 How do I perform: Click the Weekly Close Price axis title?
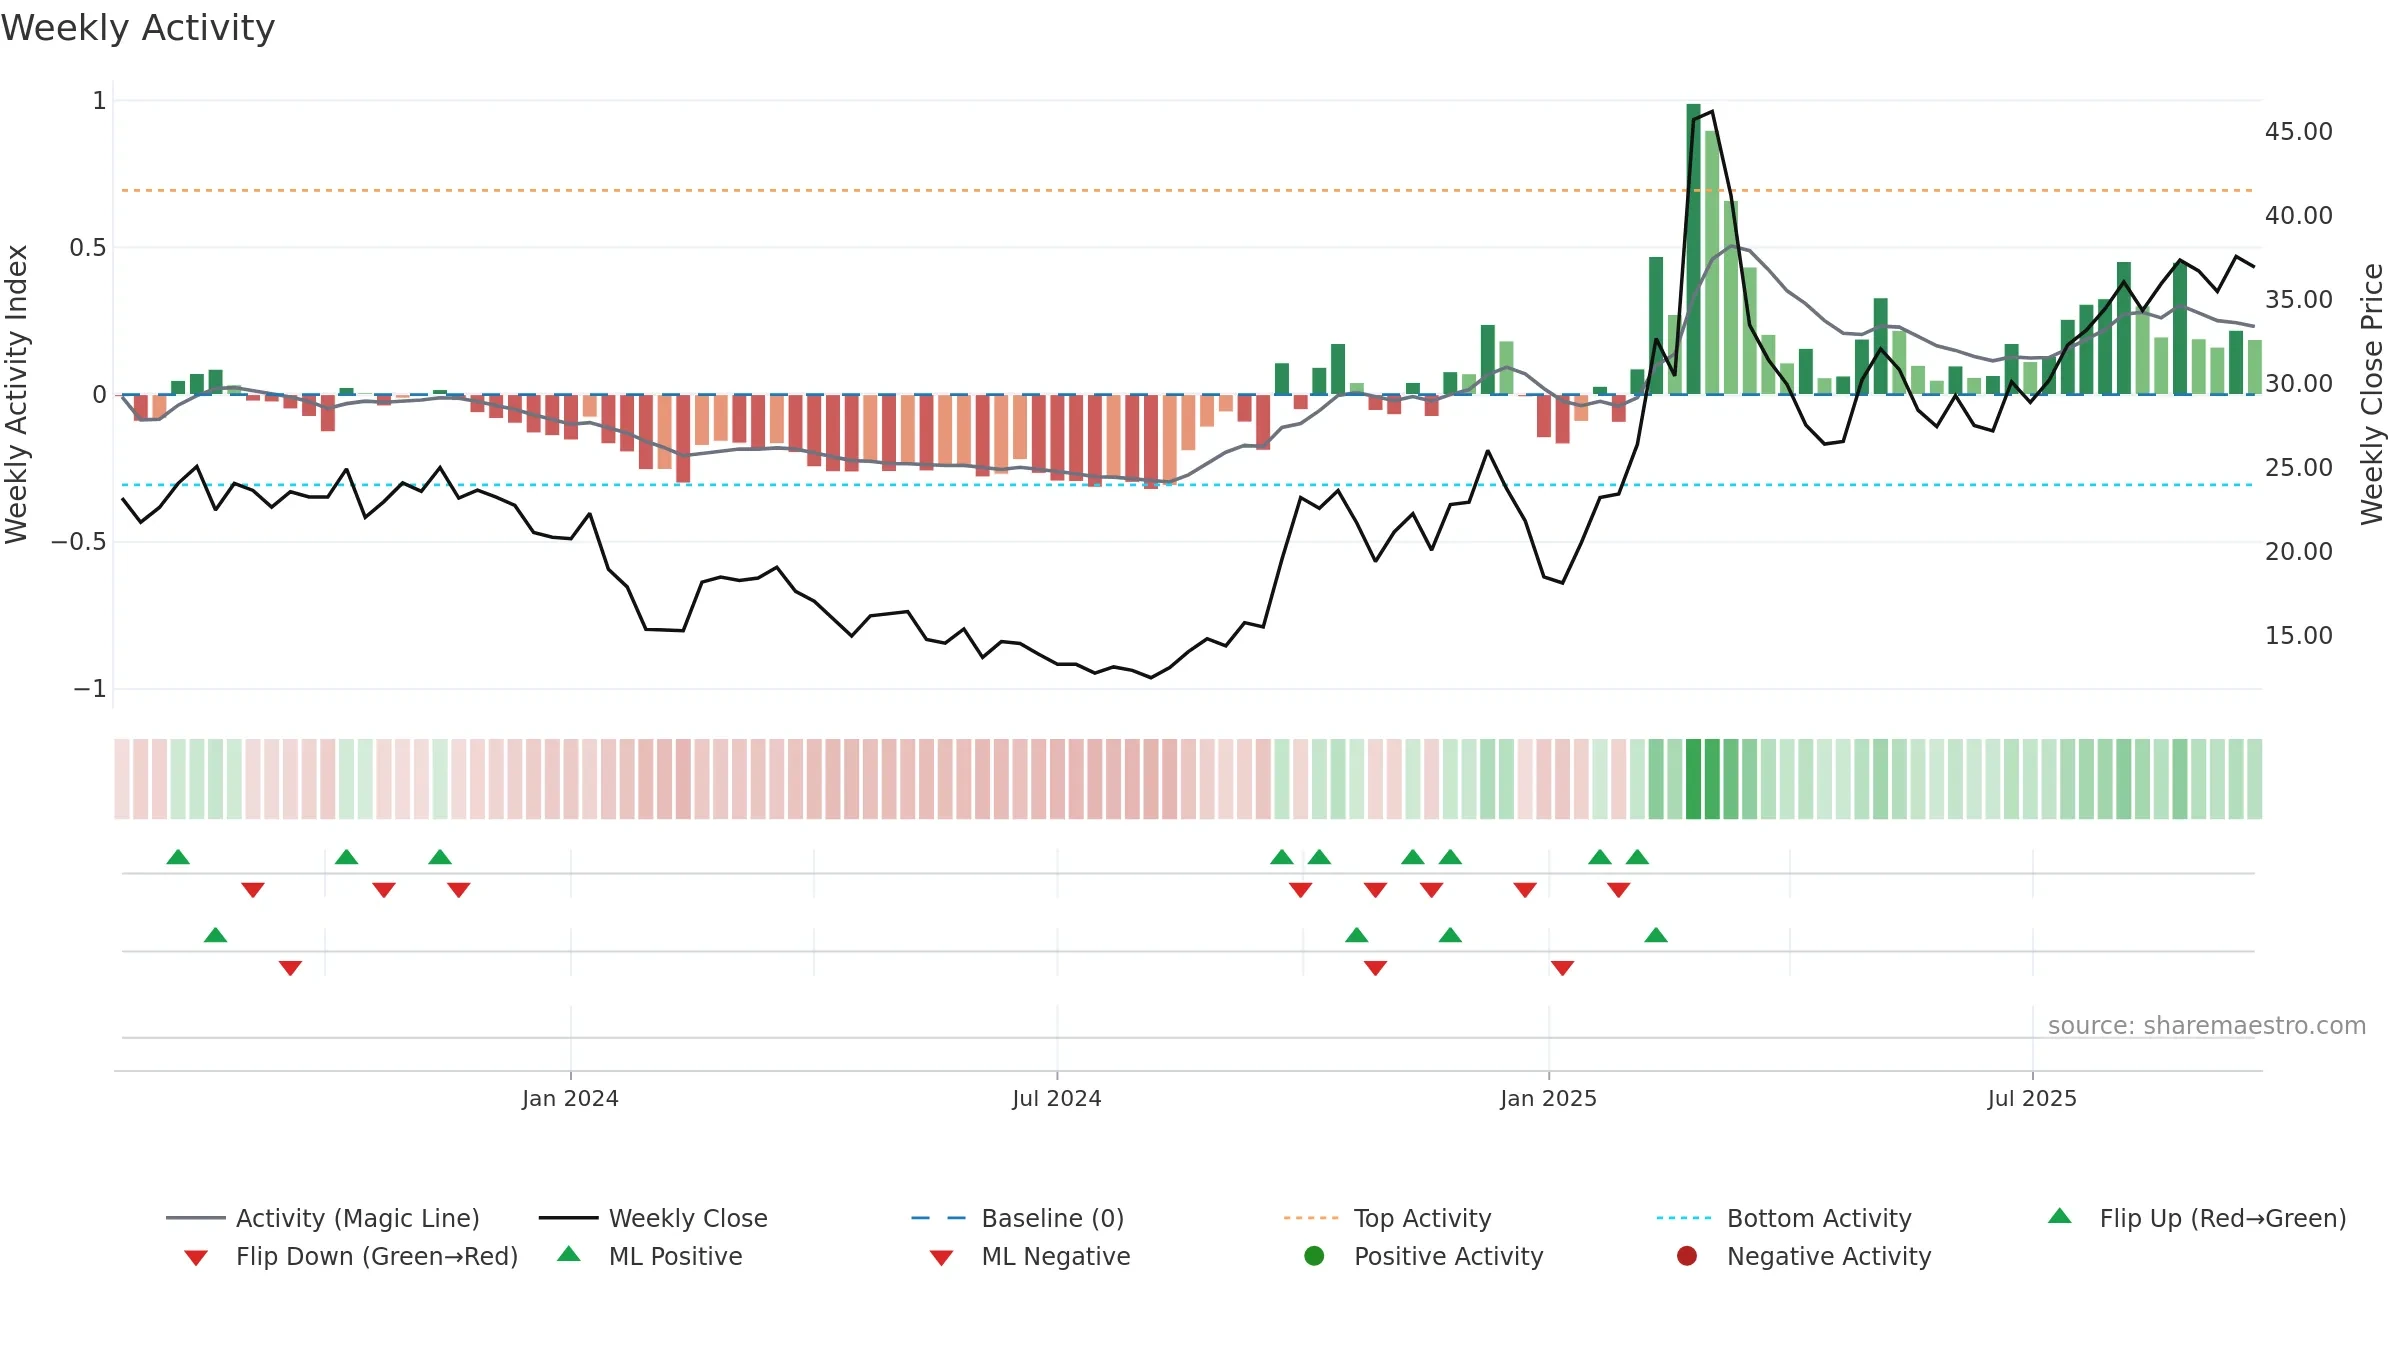(2372, 394)
